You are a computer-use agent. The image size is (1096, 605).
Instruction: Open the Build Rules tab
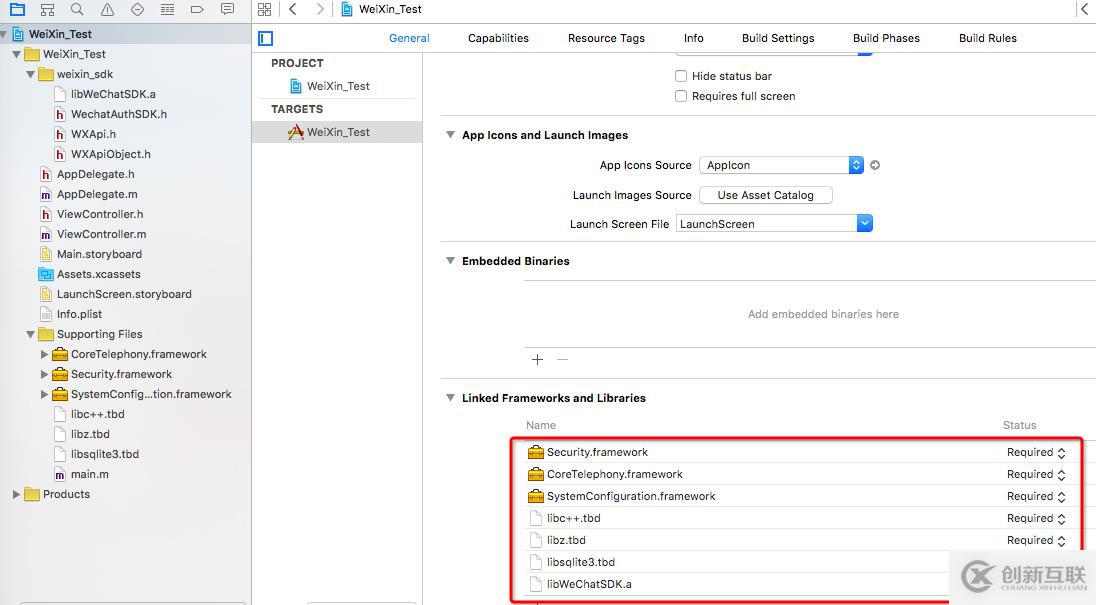pos(988,38)
